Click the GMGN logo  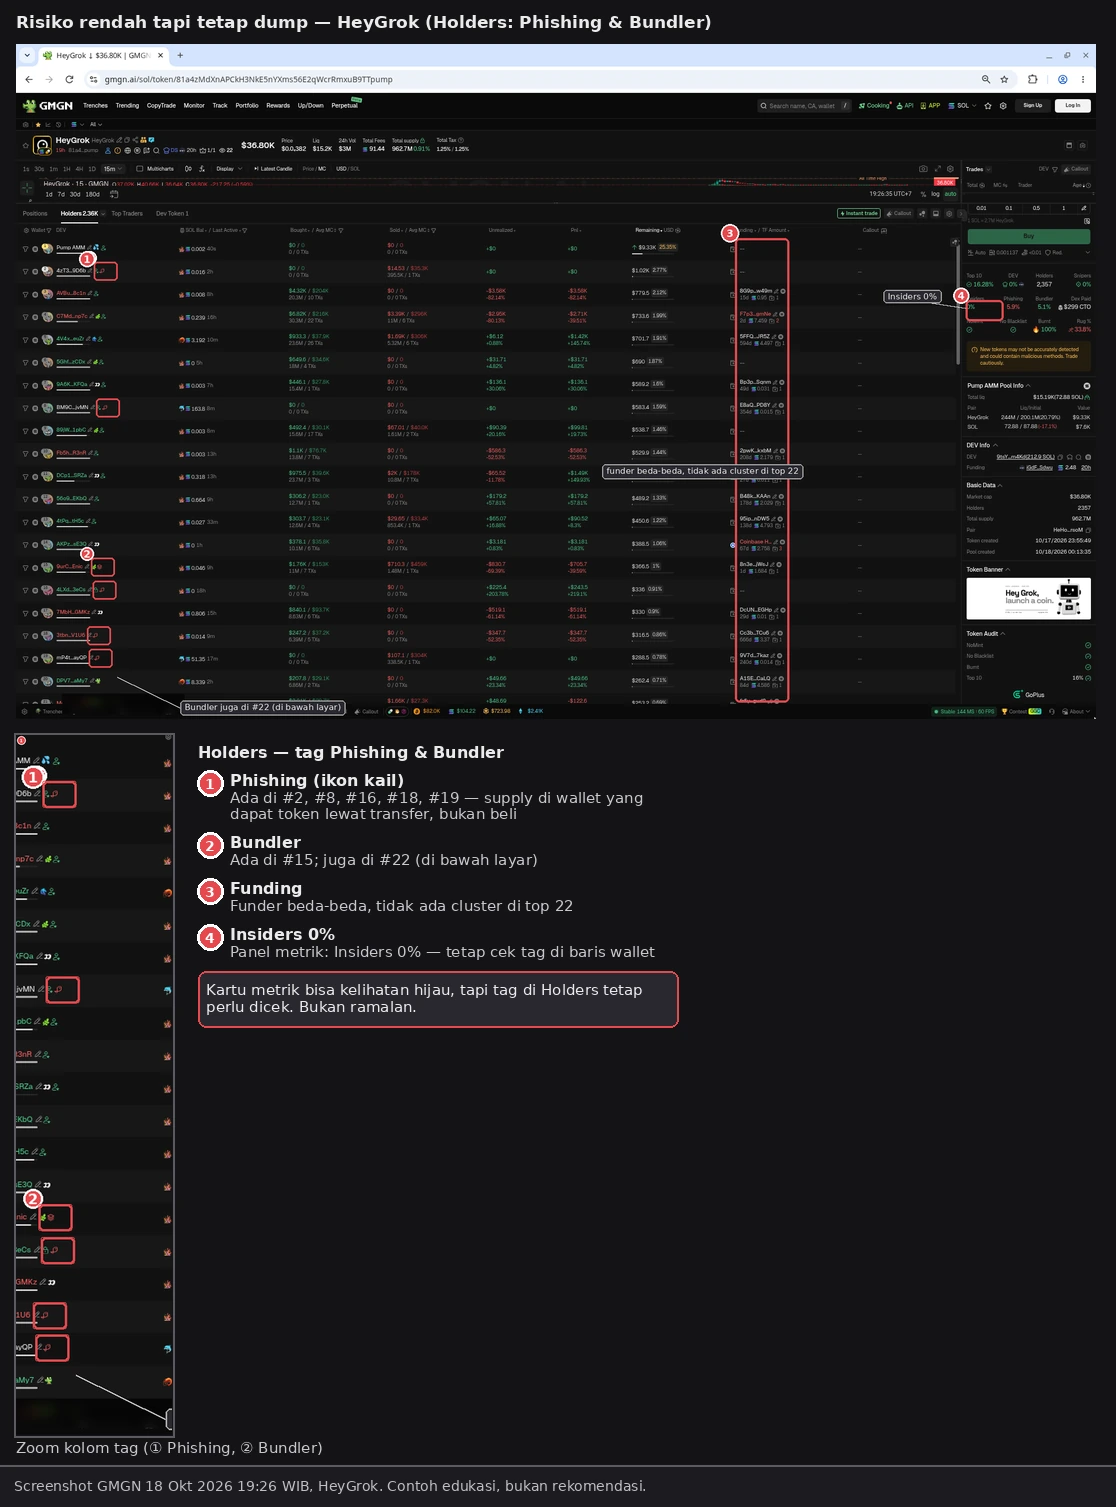tap(48, 105)
